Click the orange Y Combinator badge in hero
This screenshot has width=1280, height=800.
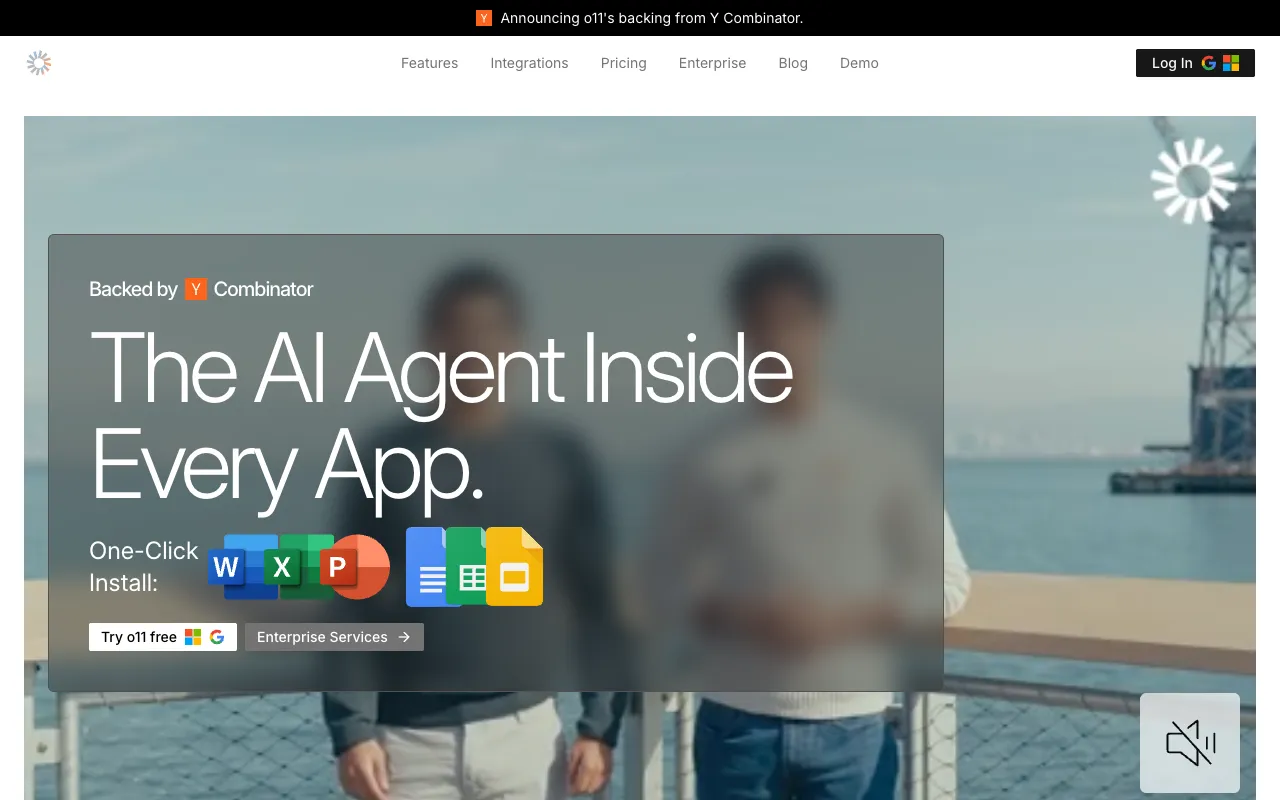[196, 289]
